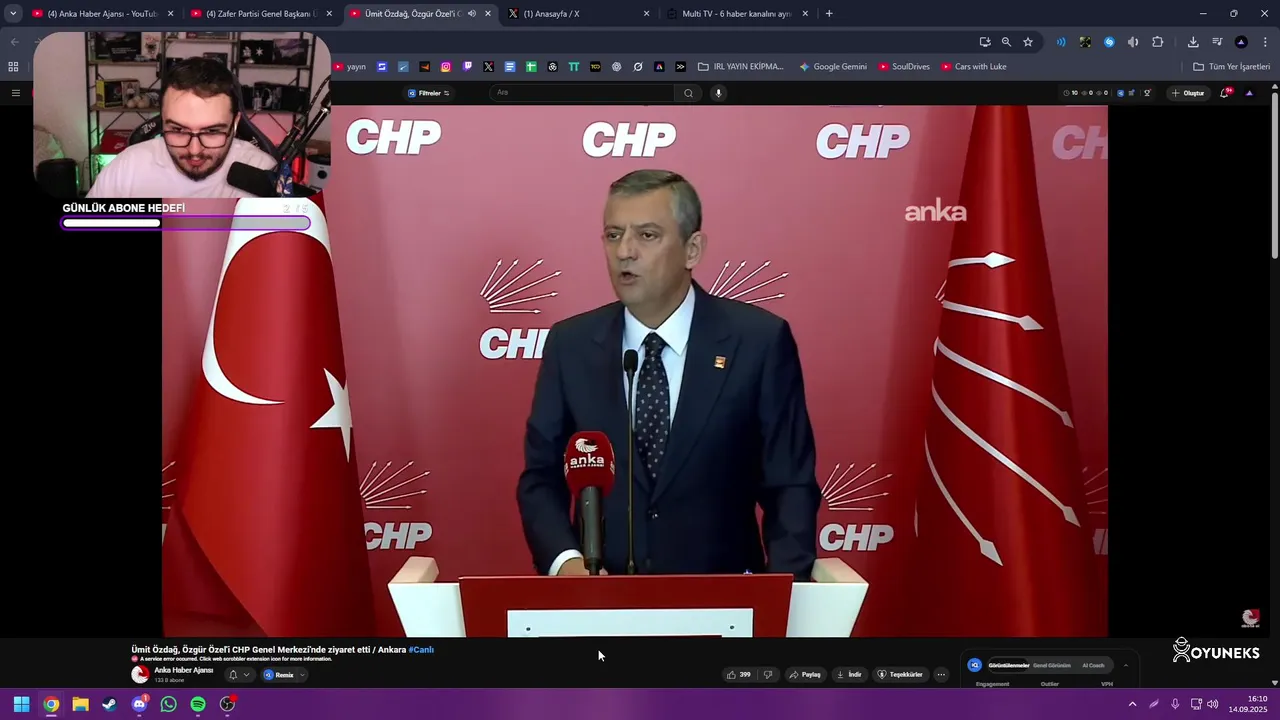Open the IRL YAYIN EKİPMA... bookmark folder
Viewport: 1280px width, 720px height.
point(741,67)
